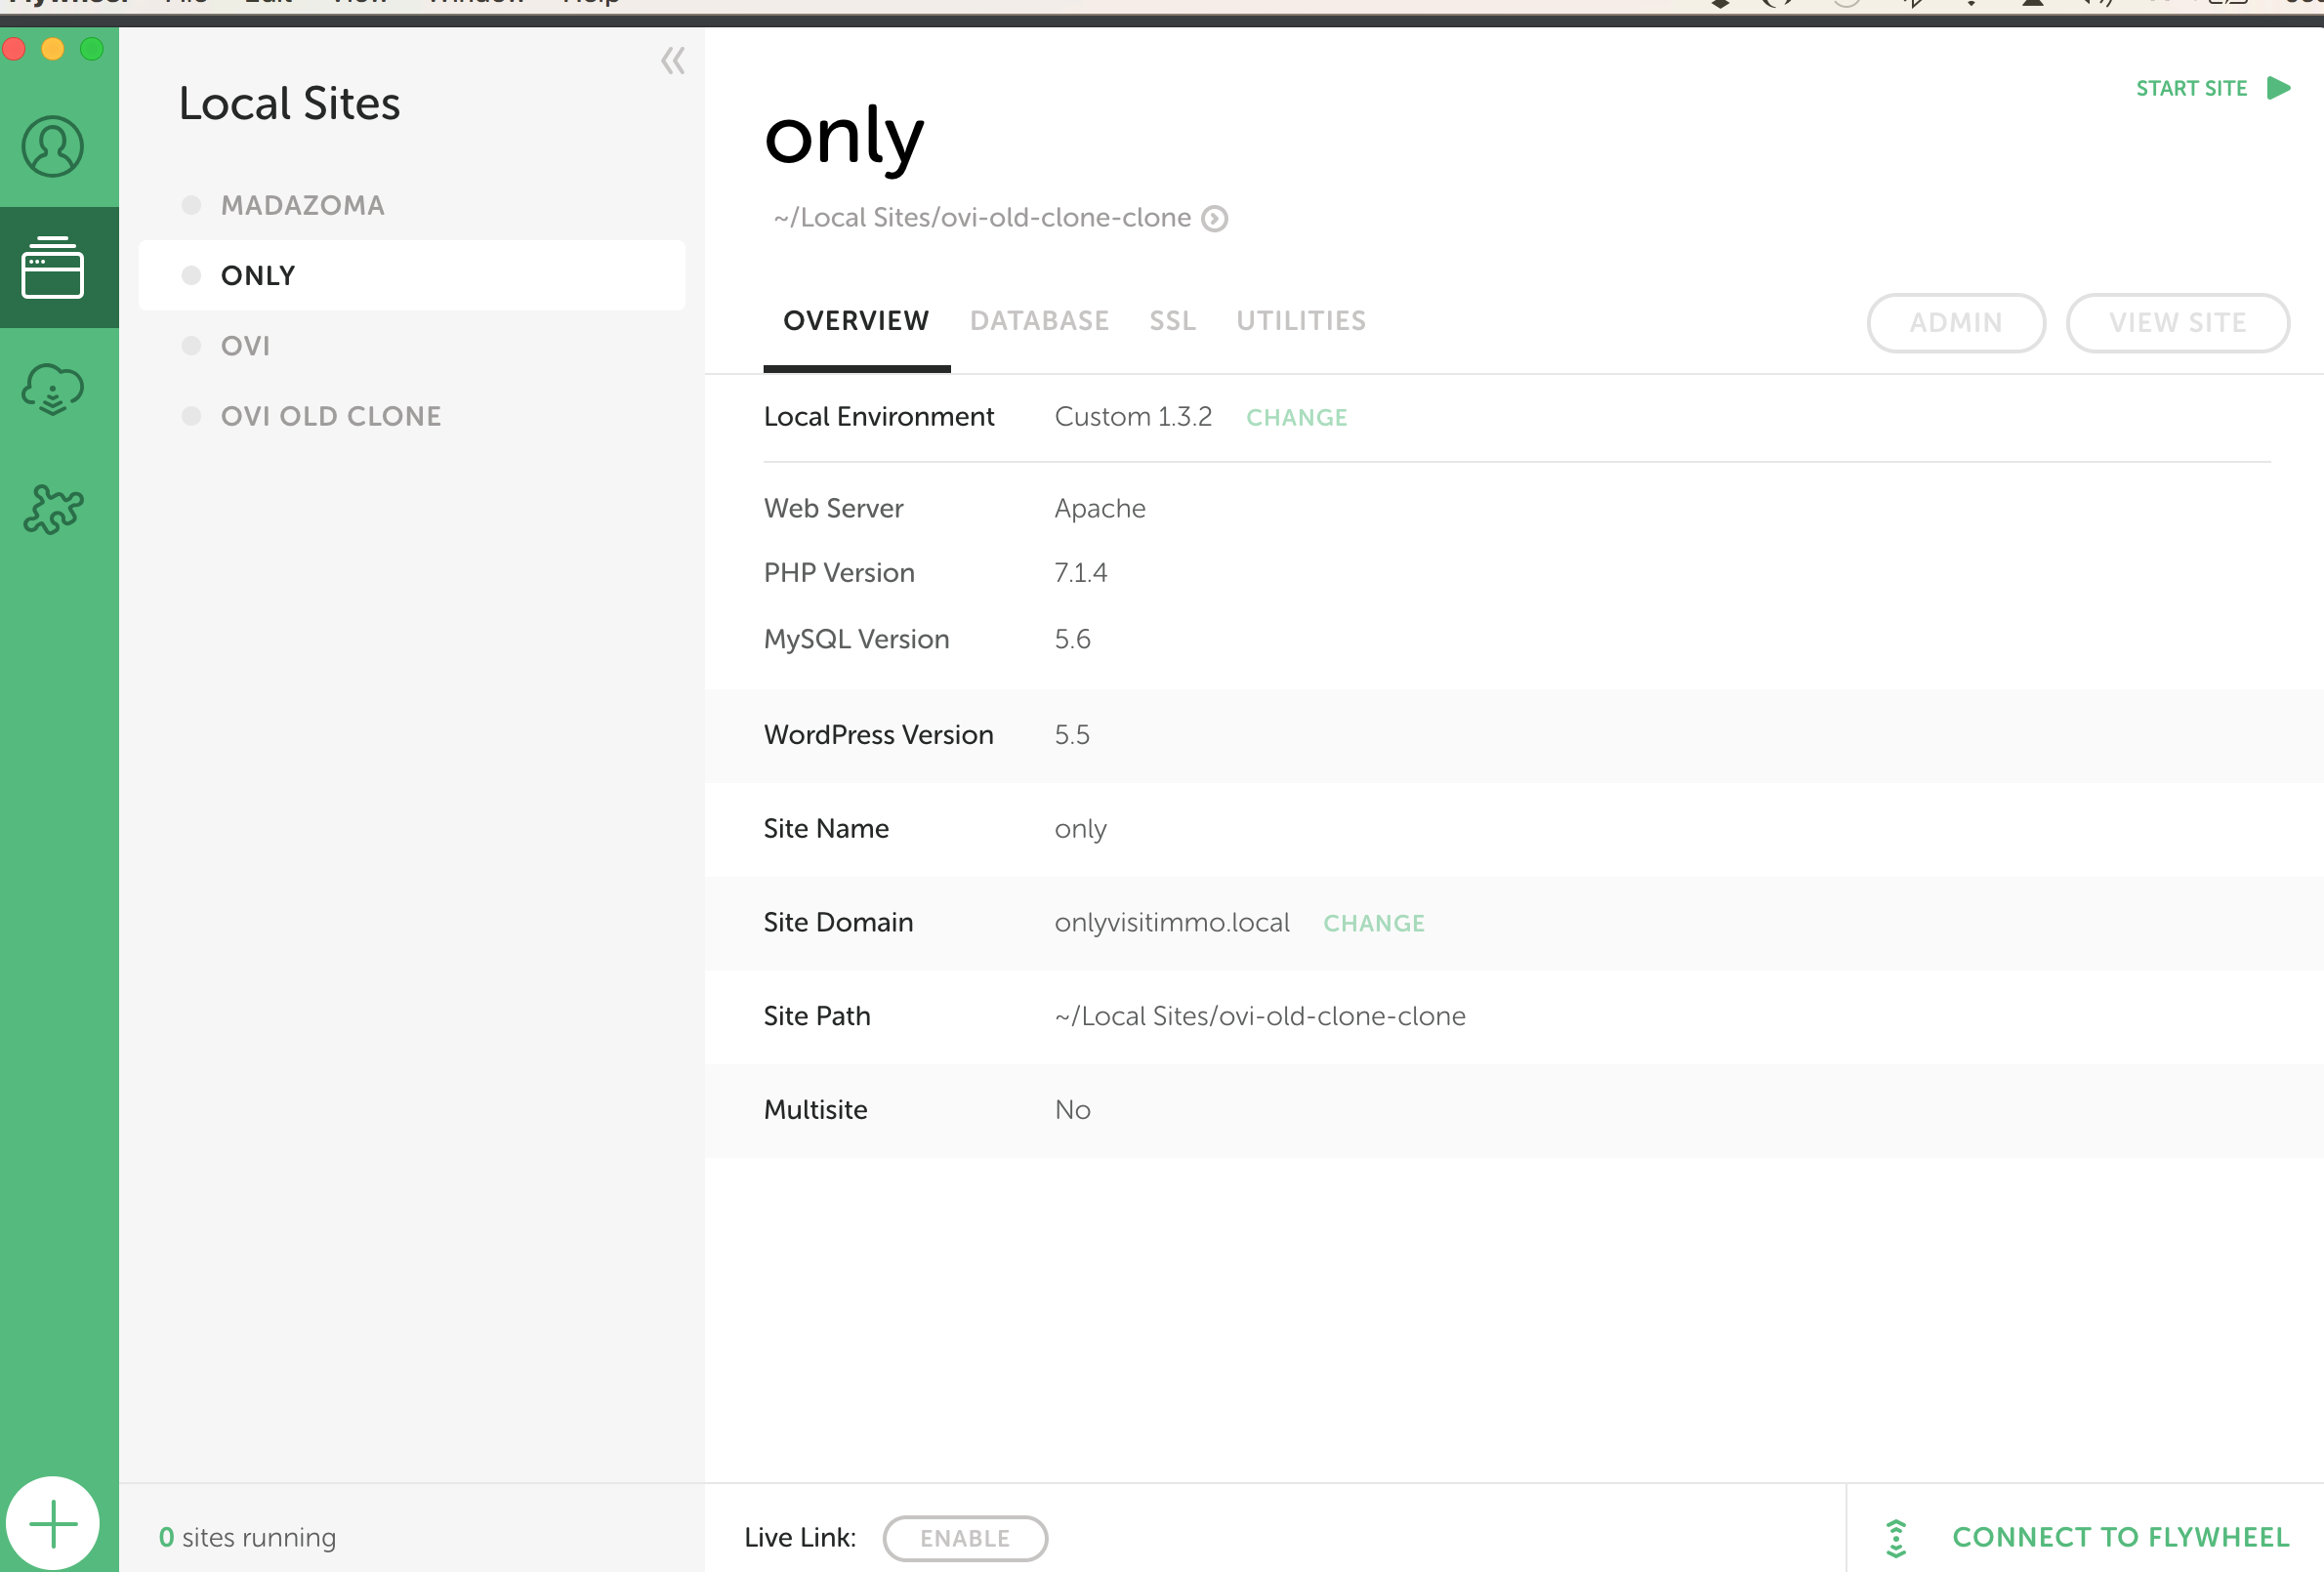
Task: Click the View Site button
Action: pos(2177,323)
